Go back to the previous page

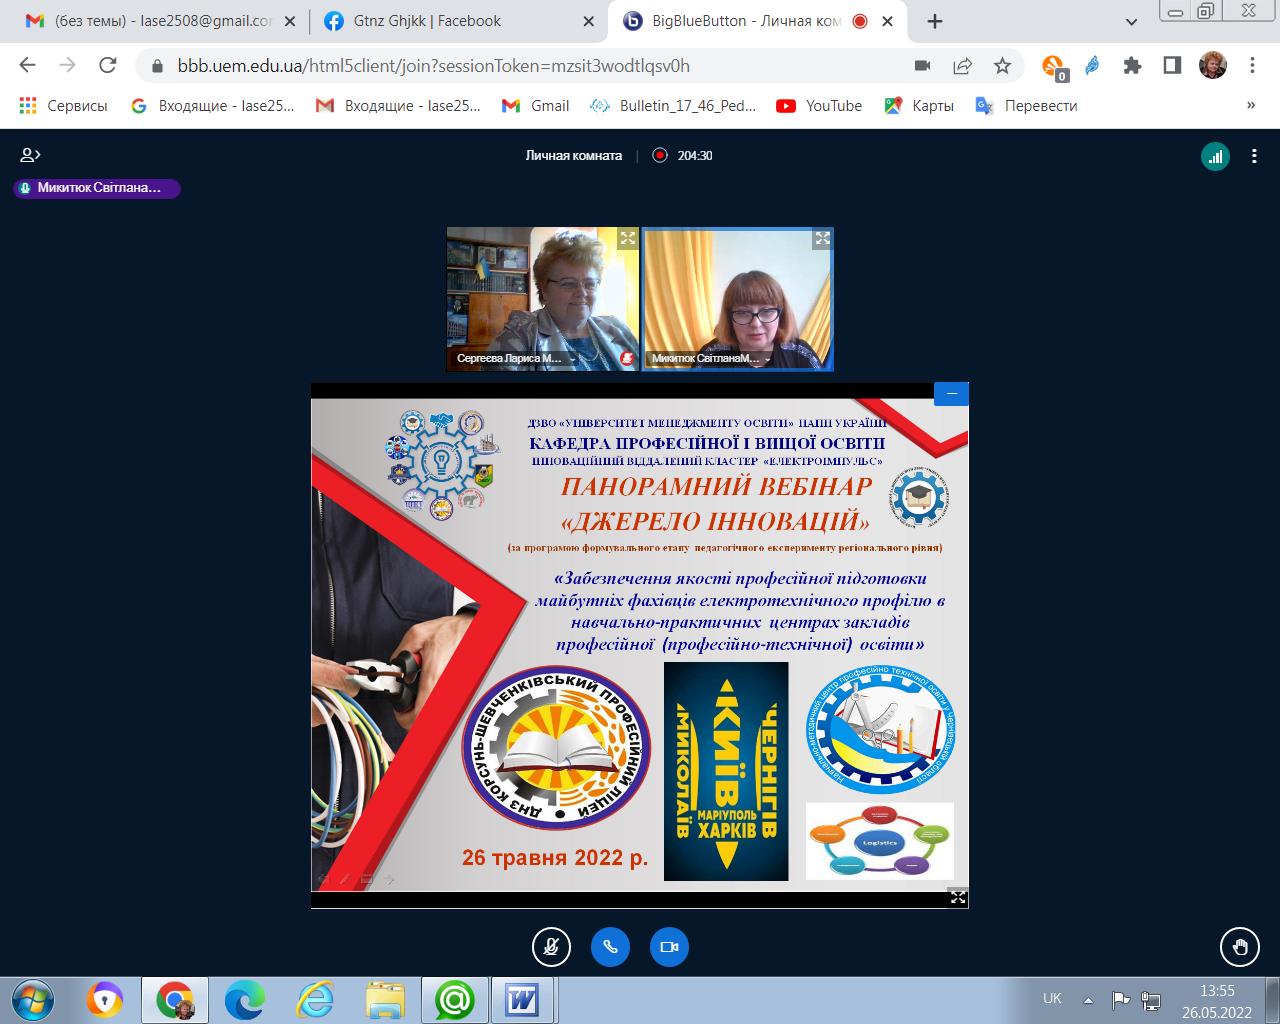pos(27,66)
